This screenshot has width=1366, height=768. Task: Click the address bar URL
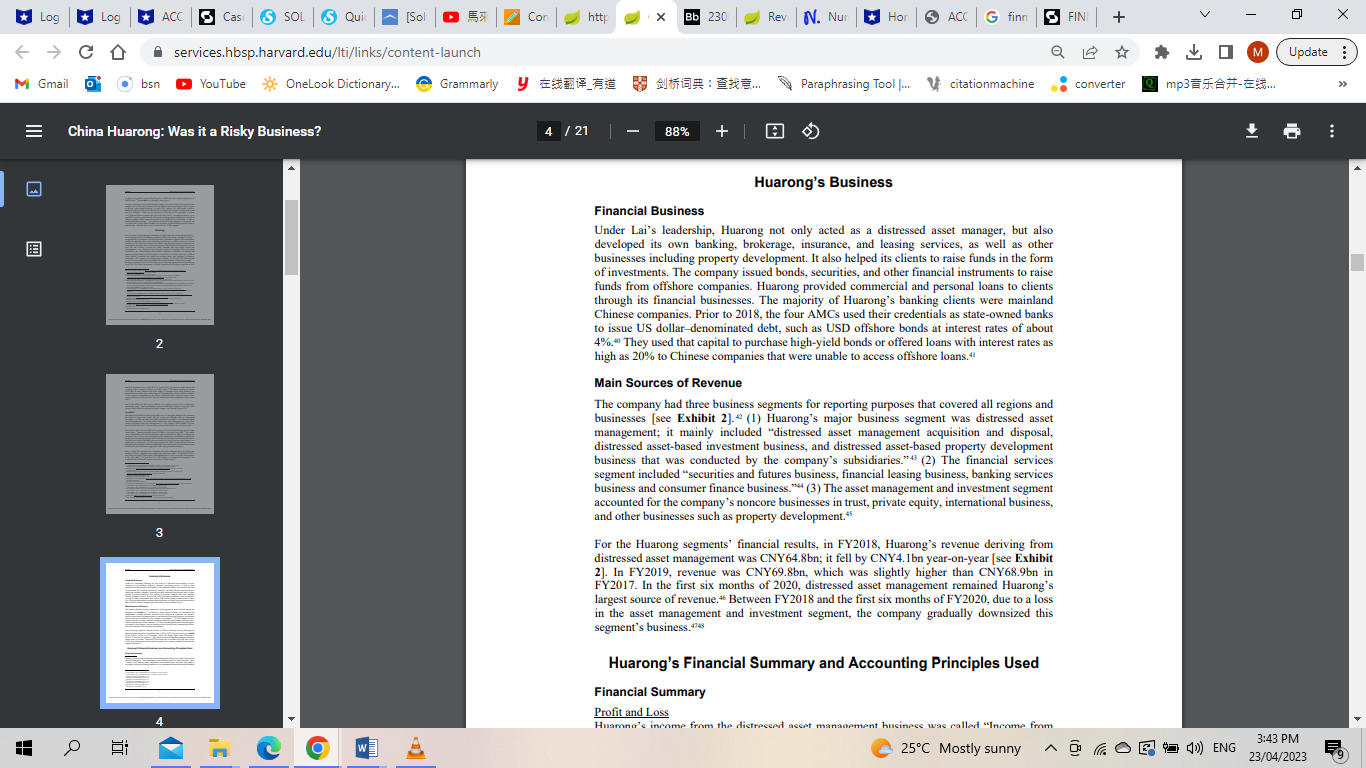pos(327,52)
